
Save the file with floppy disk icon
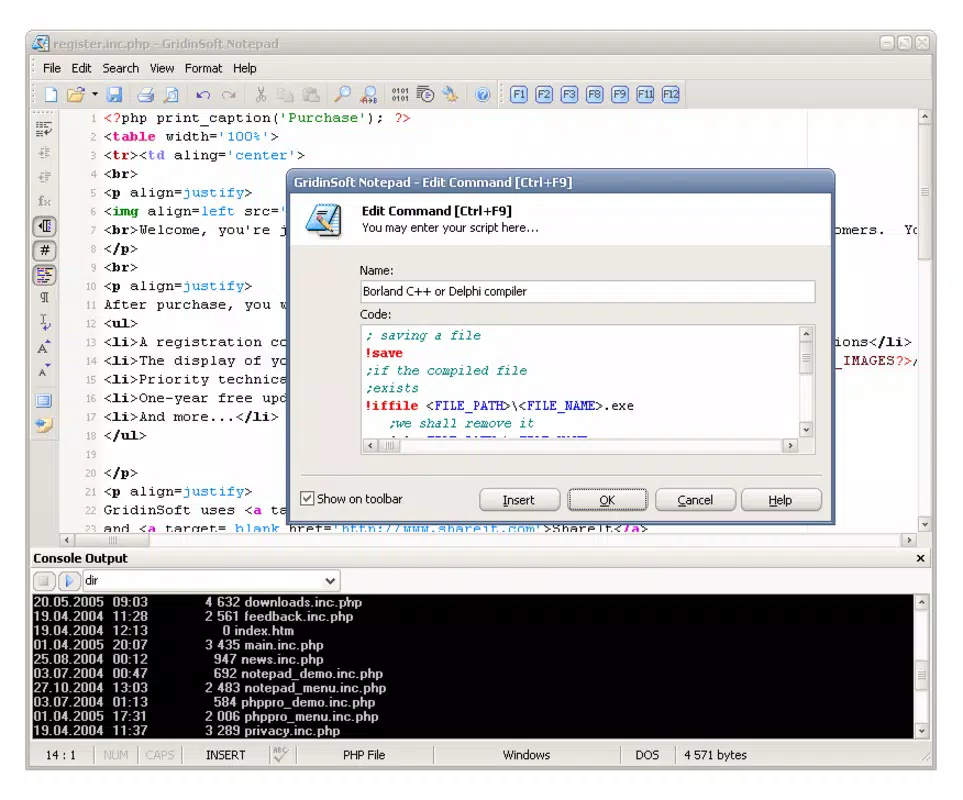click(114, 95)
